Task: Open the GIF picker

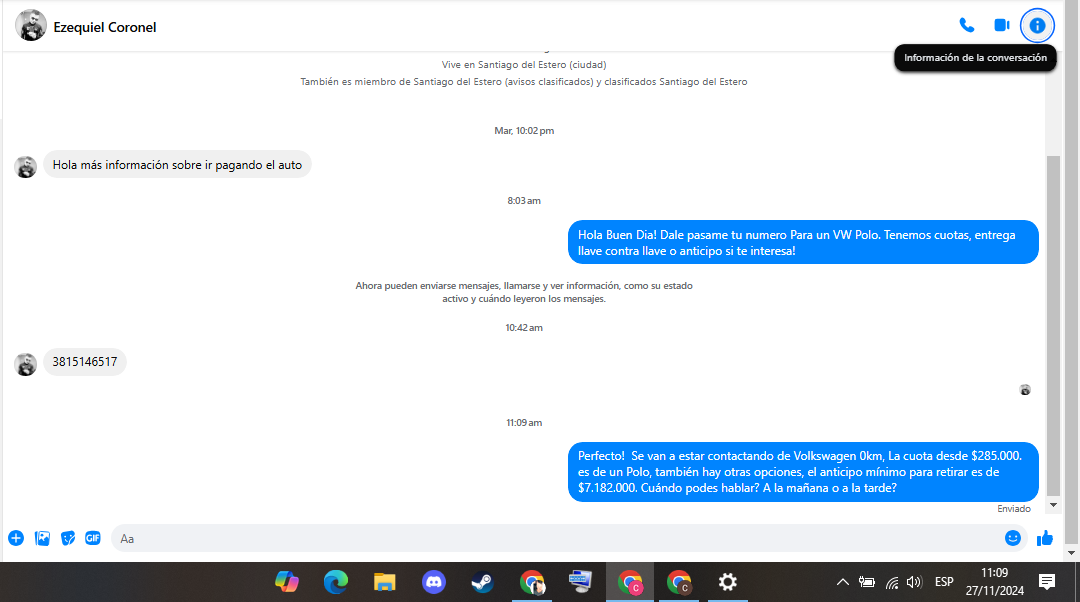Action: tap(93, 538)
